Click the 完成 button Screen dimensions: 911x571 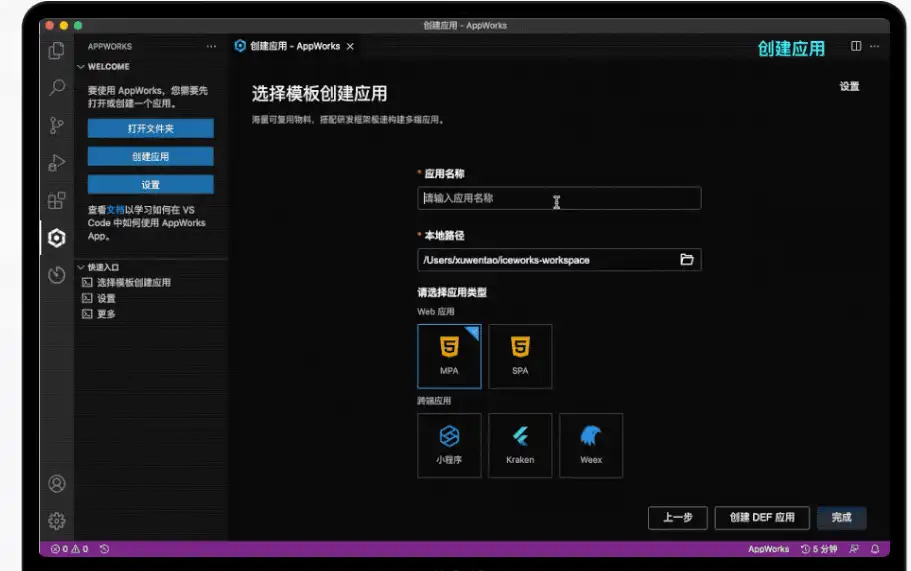pyautogui.click(x=841, y=518)
